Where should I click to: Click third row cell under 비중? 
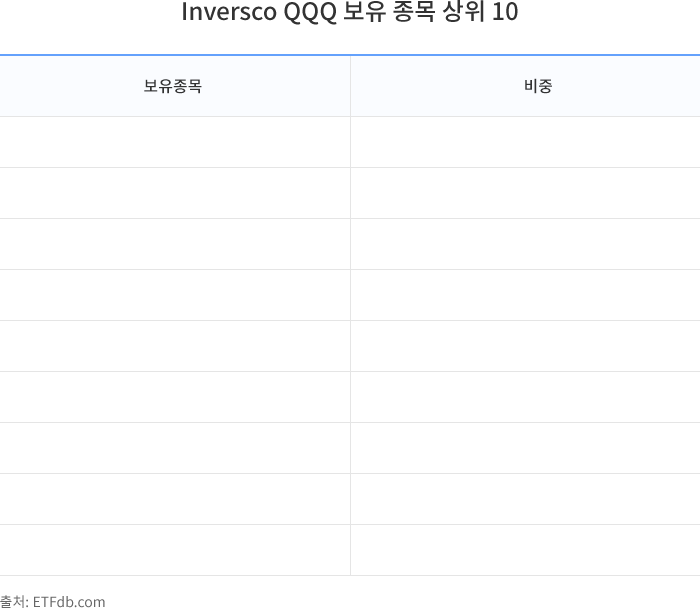525,244
